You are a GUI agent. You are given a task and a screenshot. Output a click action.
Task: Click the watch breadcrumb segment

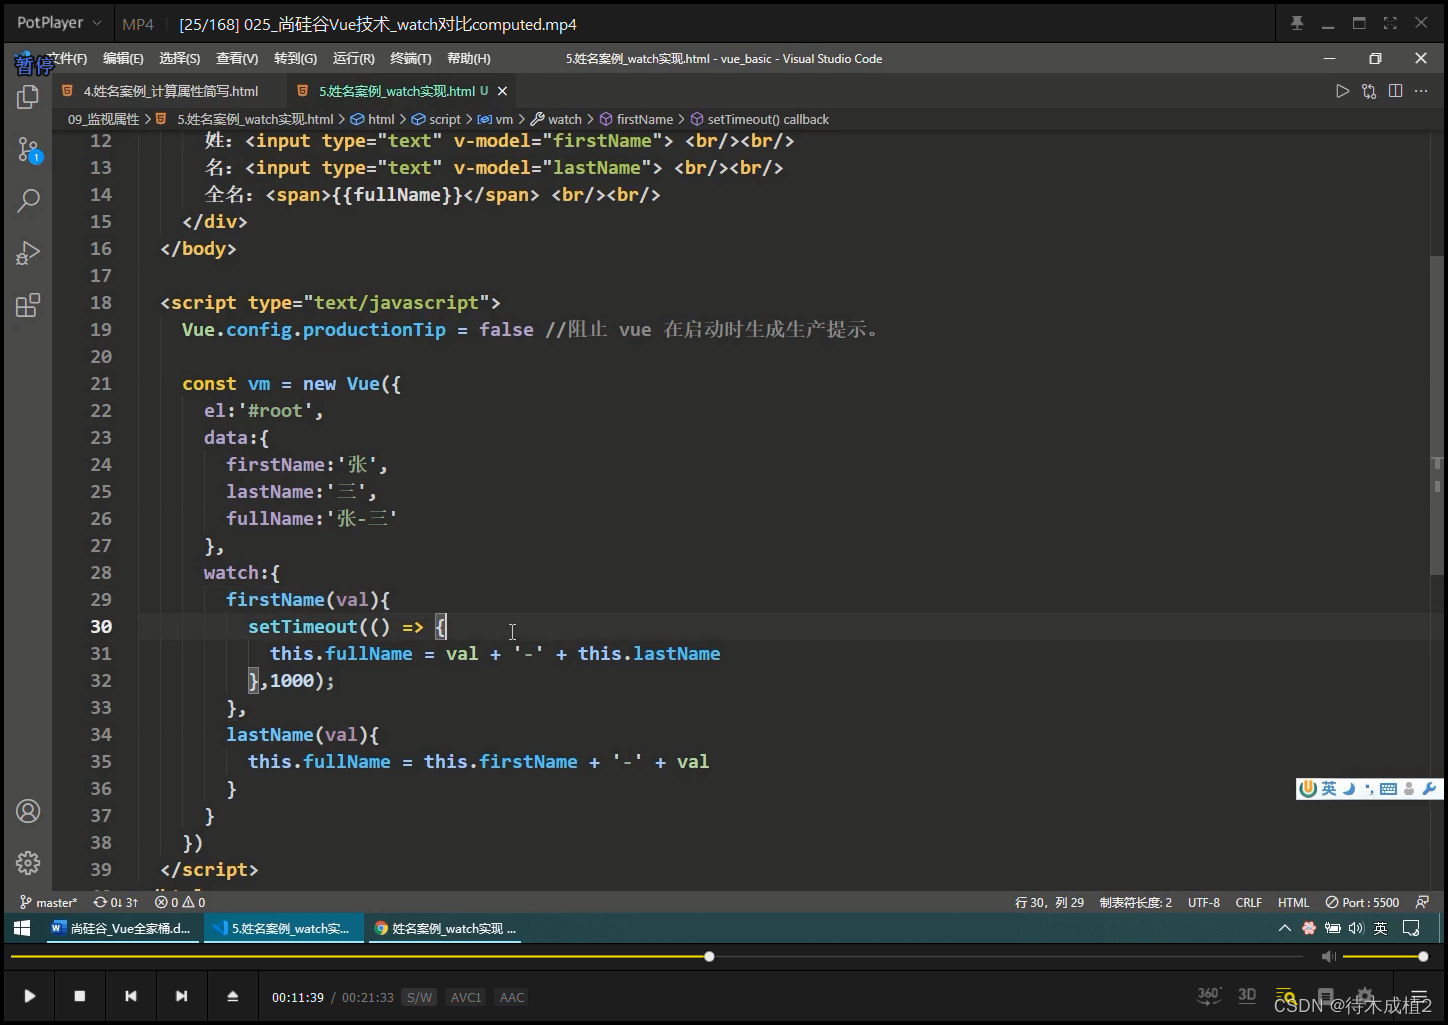pyautogui.click(x=556, y=119)
